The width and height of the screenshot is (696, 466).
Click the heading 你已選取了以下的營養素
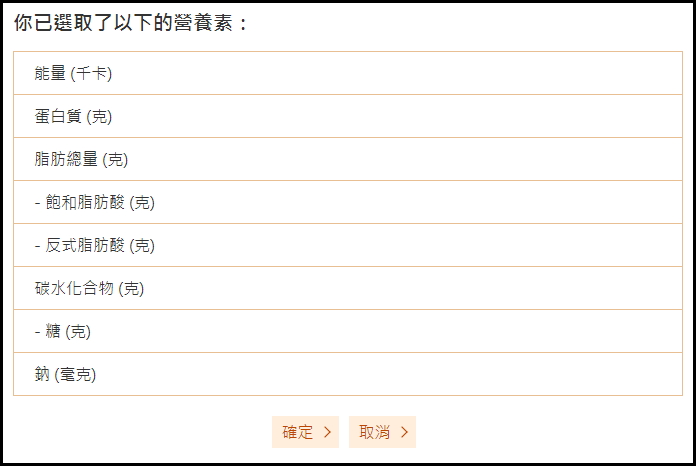(x=130, y=23)
